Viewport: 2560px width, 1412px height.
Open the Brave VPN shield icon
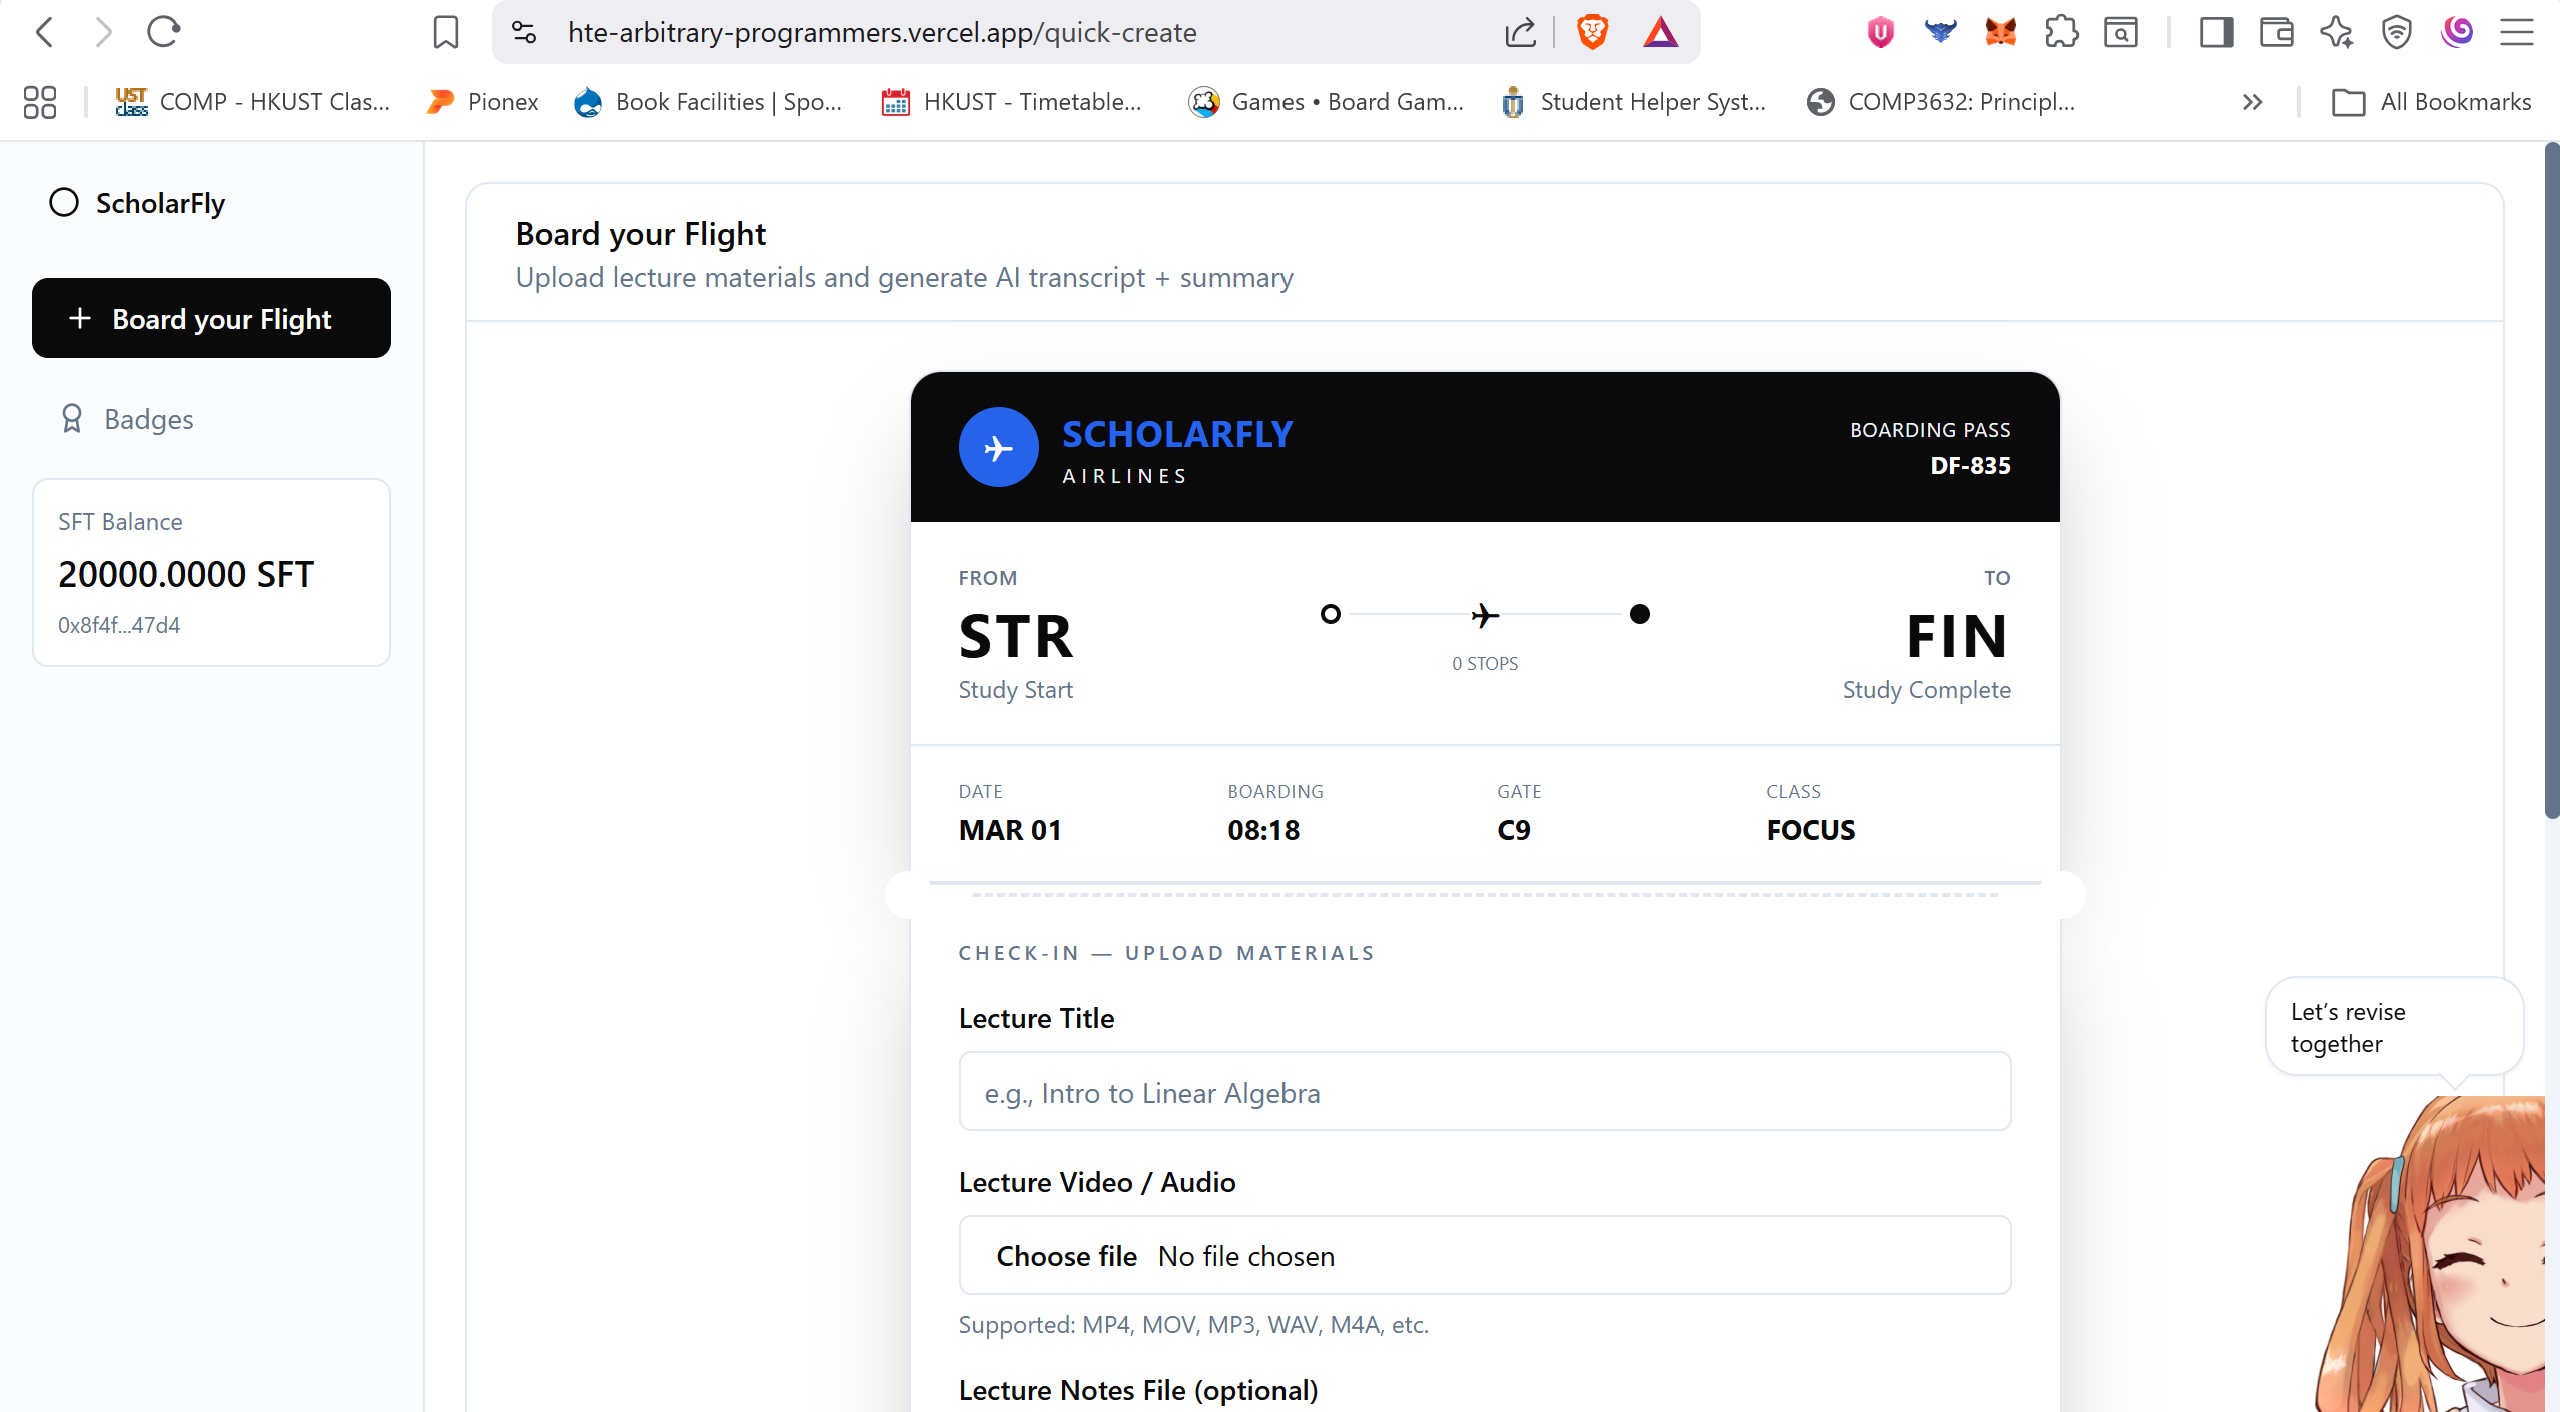pyautogui.click(x=2397, y=32)
